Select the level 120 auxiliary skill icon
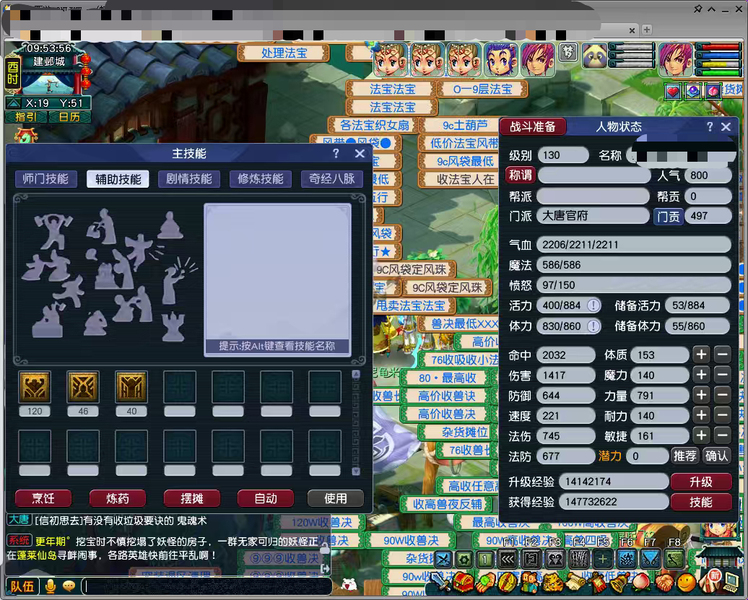 (x=34, y=387)
